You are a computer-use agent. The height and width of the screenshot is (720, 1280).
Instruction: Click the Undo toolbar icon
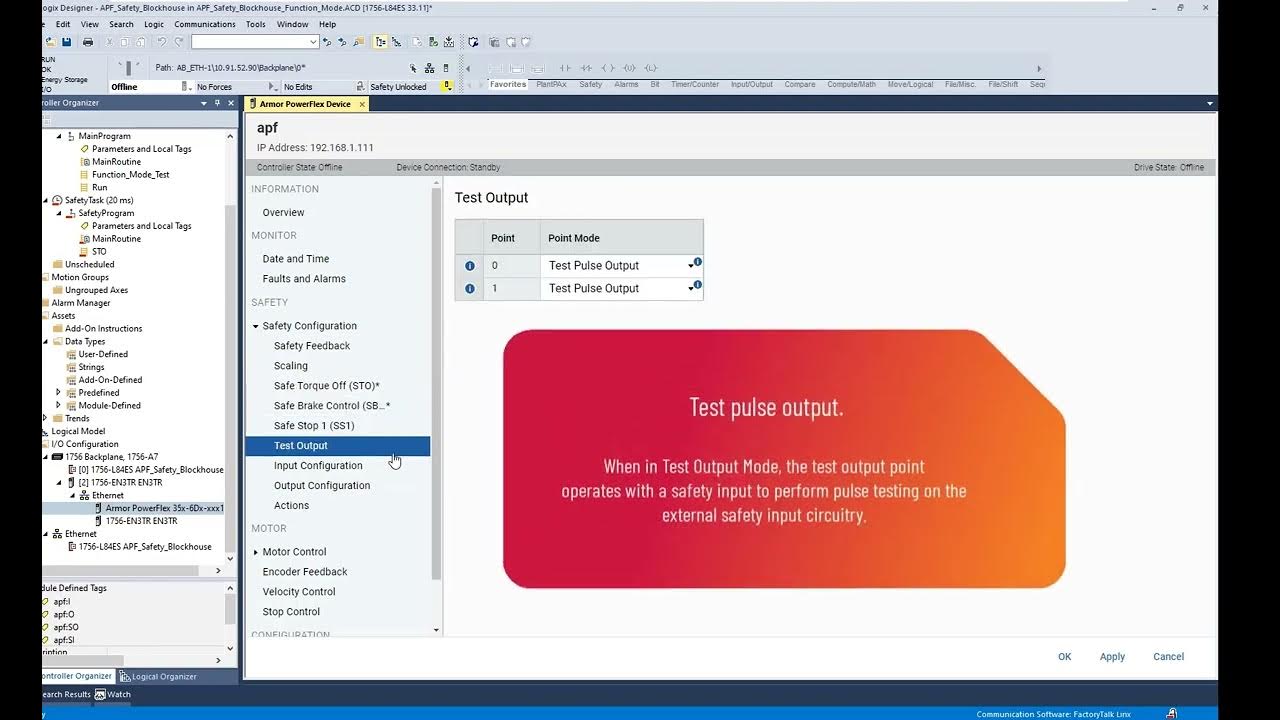click(161, 42)
